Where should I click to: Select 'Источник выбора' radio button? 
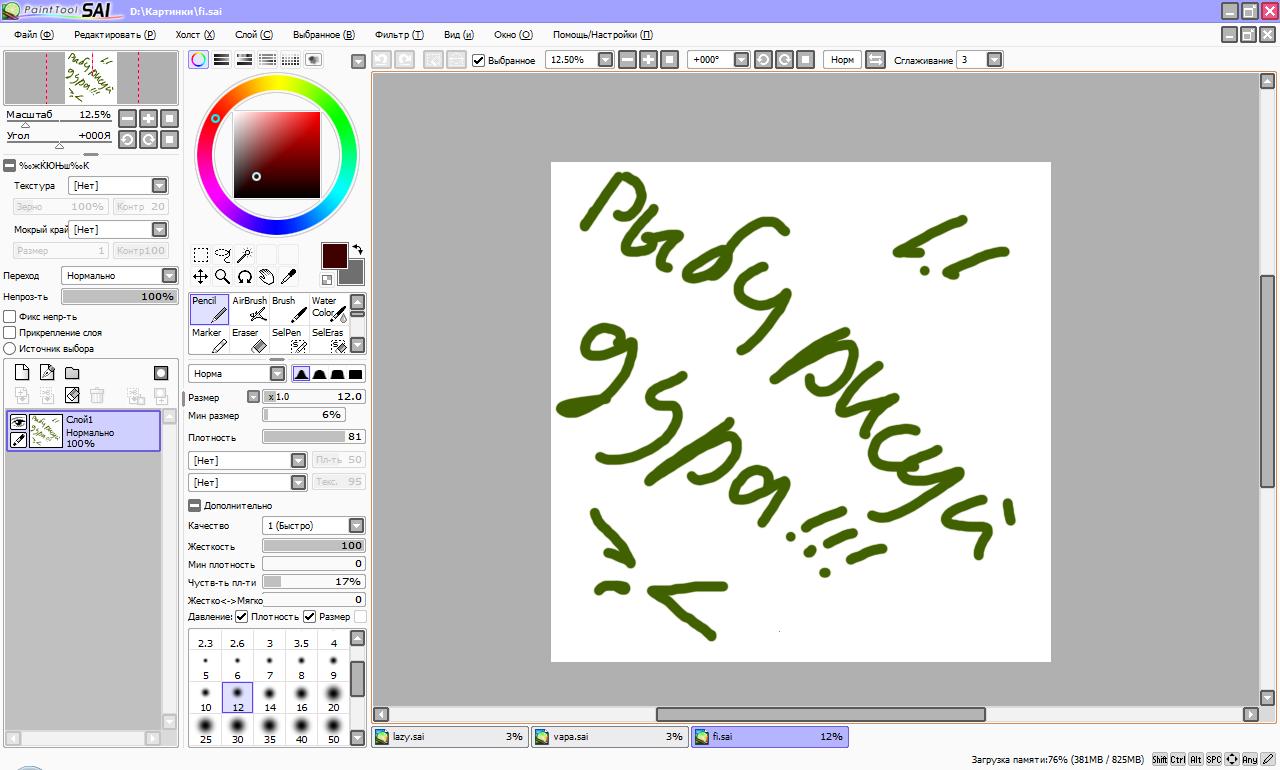(x=10, y=349)
